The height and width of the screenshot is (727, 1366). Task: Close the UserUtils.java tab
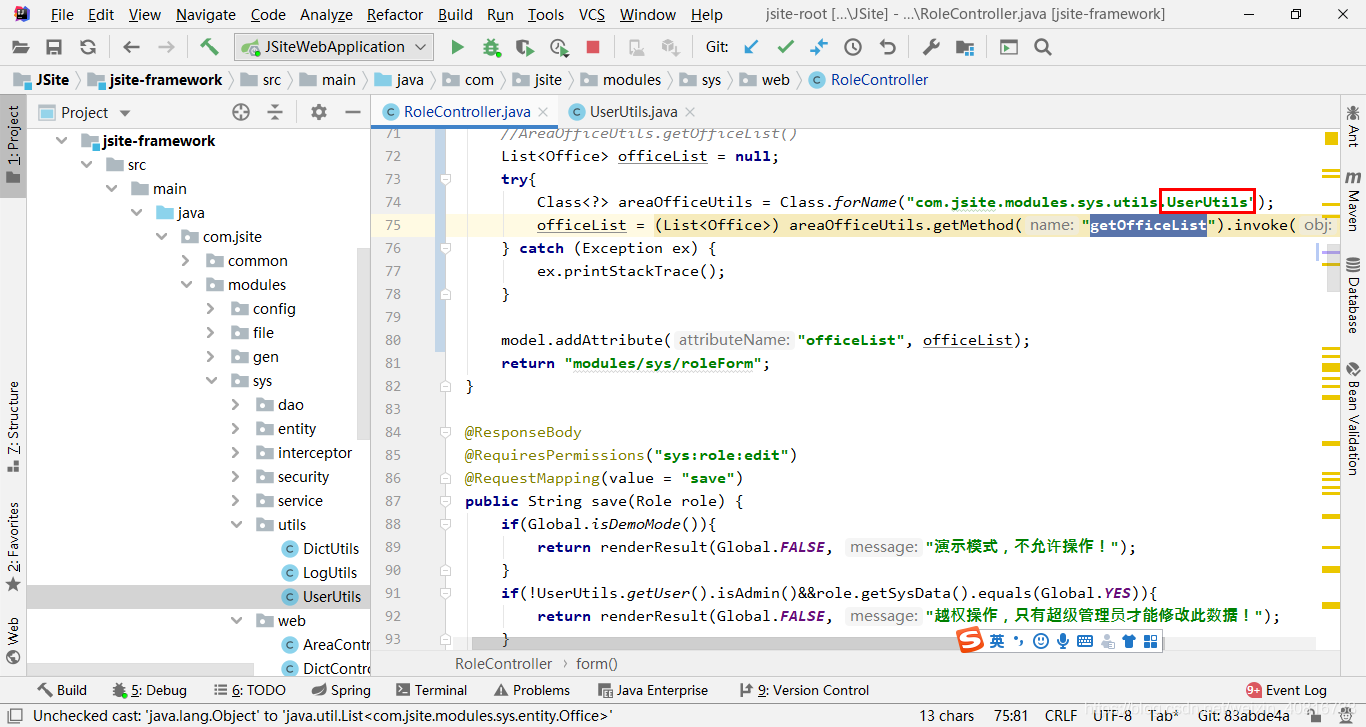tap(689, 112)
